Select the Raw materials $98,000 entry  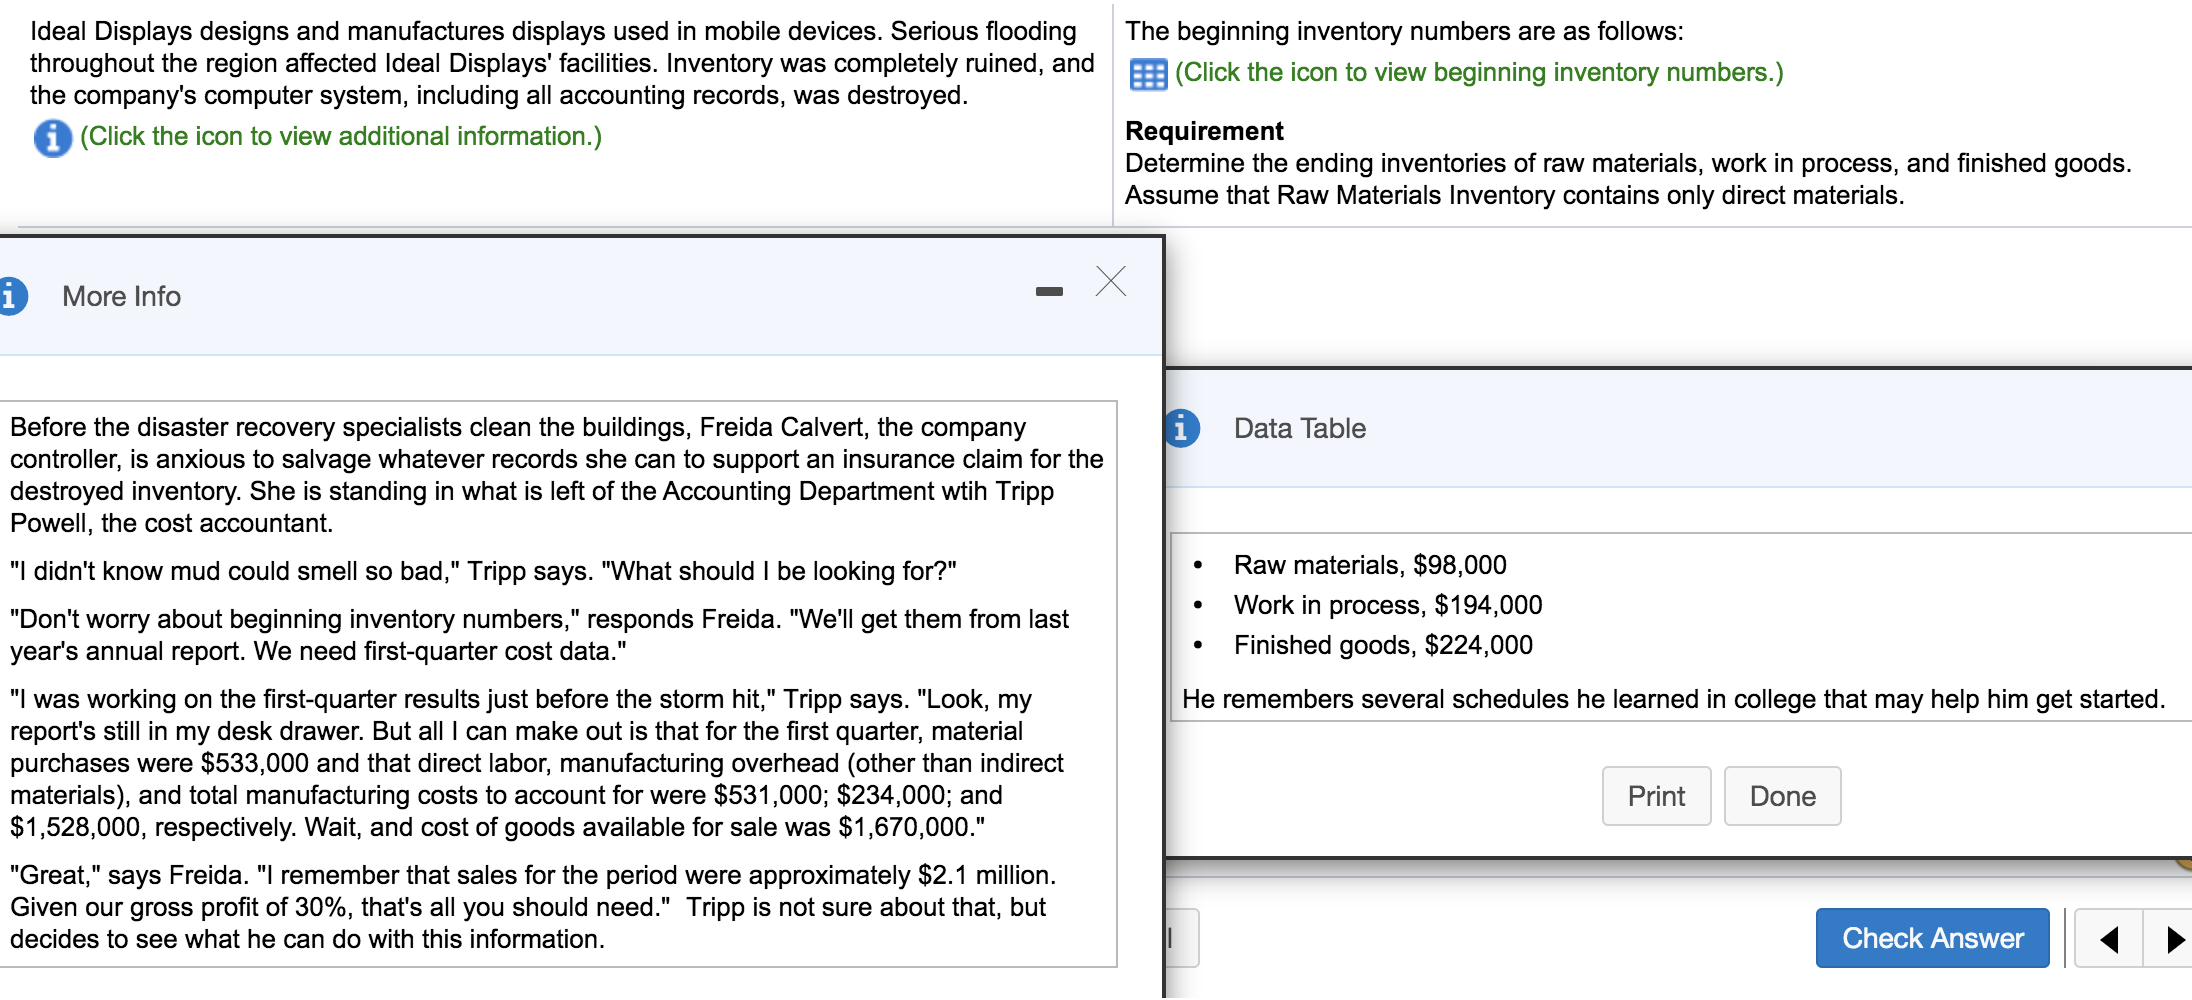click(1370, 564)
